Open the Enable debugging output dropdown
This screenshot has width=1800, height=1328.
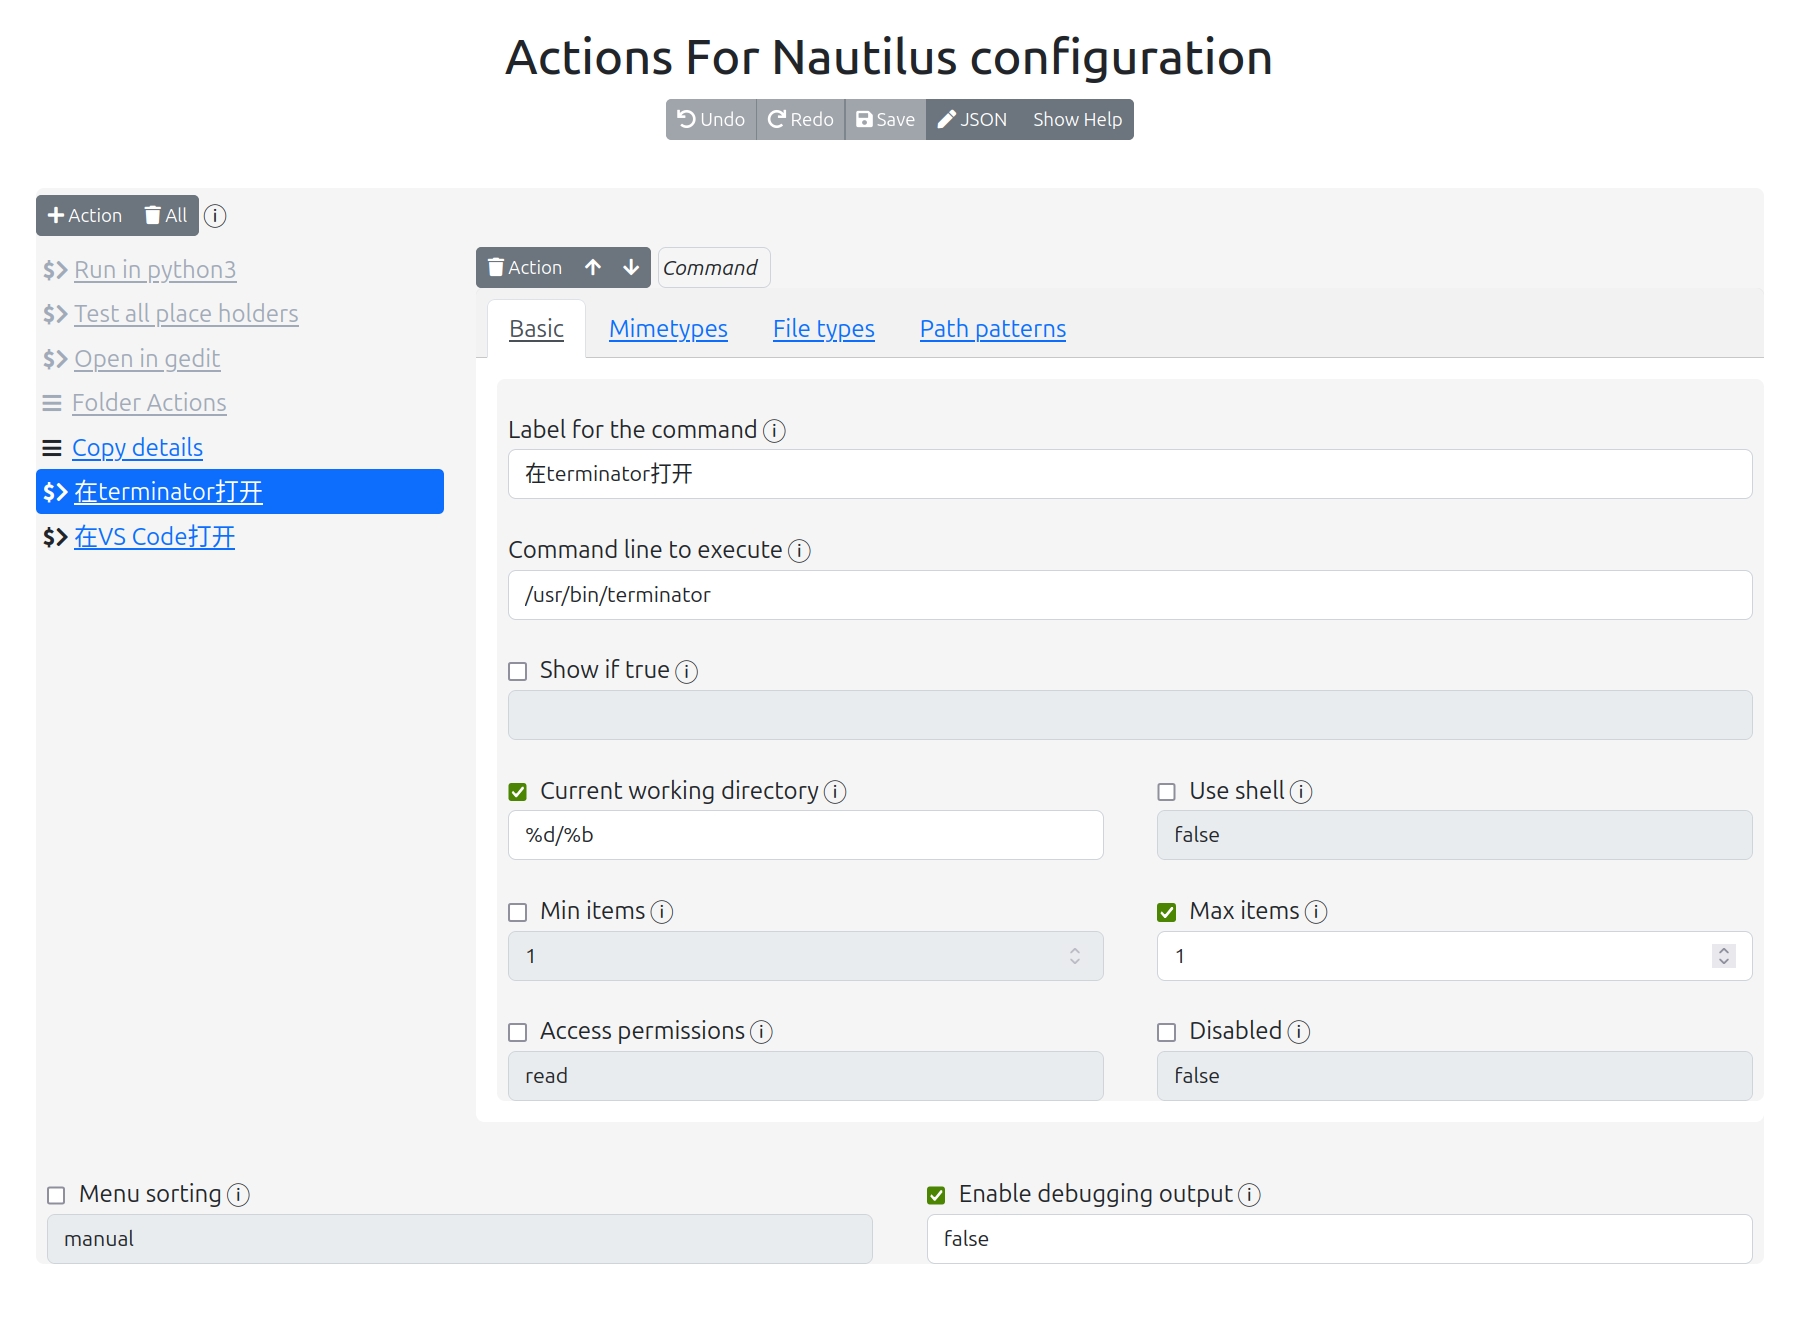(1339, 1239)
